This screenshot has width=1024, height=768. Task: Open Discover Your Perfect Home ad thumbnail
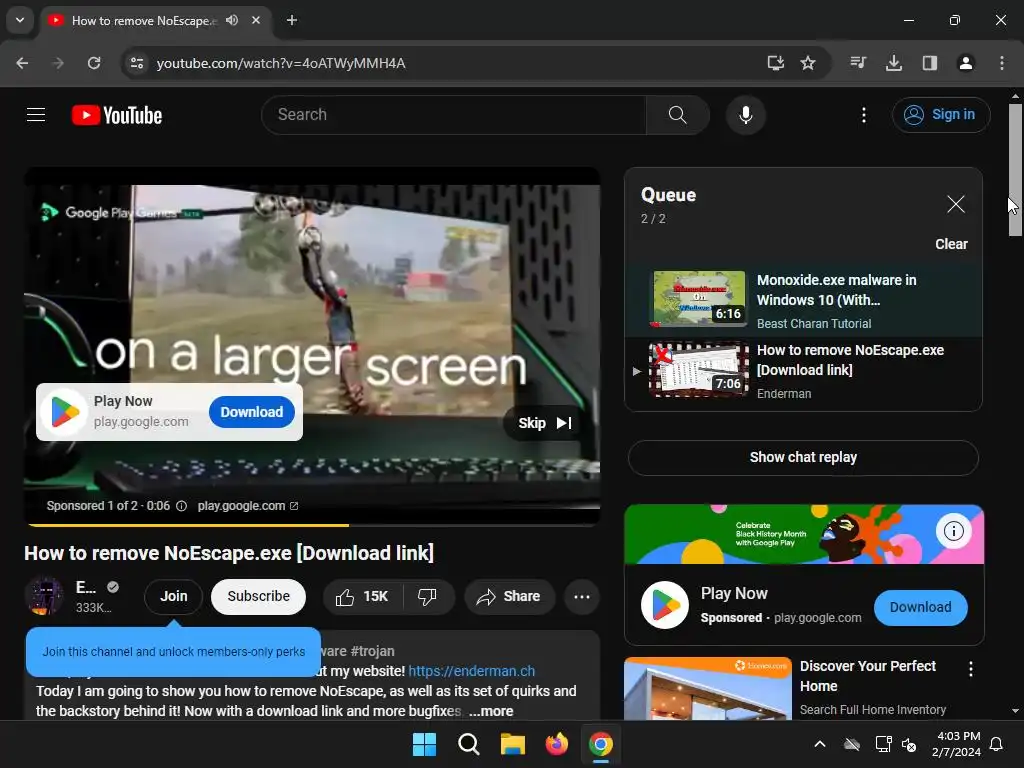coord(707,688)
